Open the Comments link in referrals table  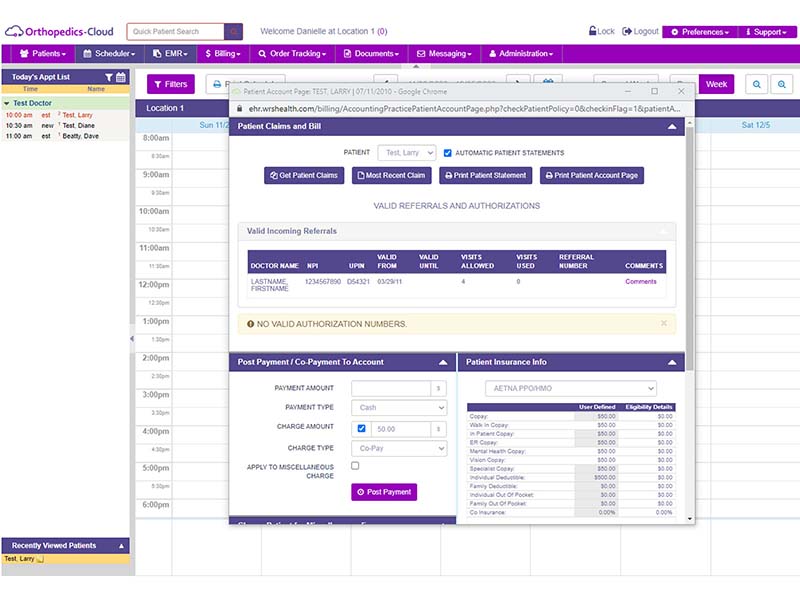click(641, 282)
